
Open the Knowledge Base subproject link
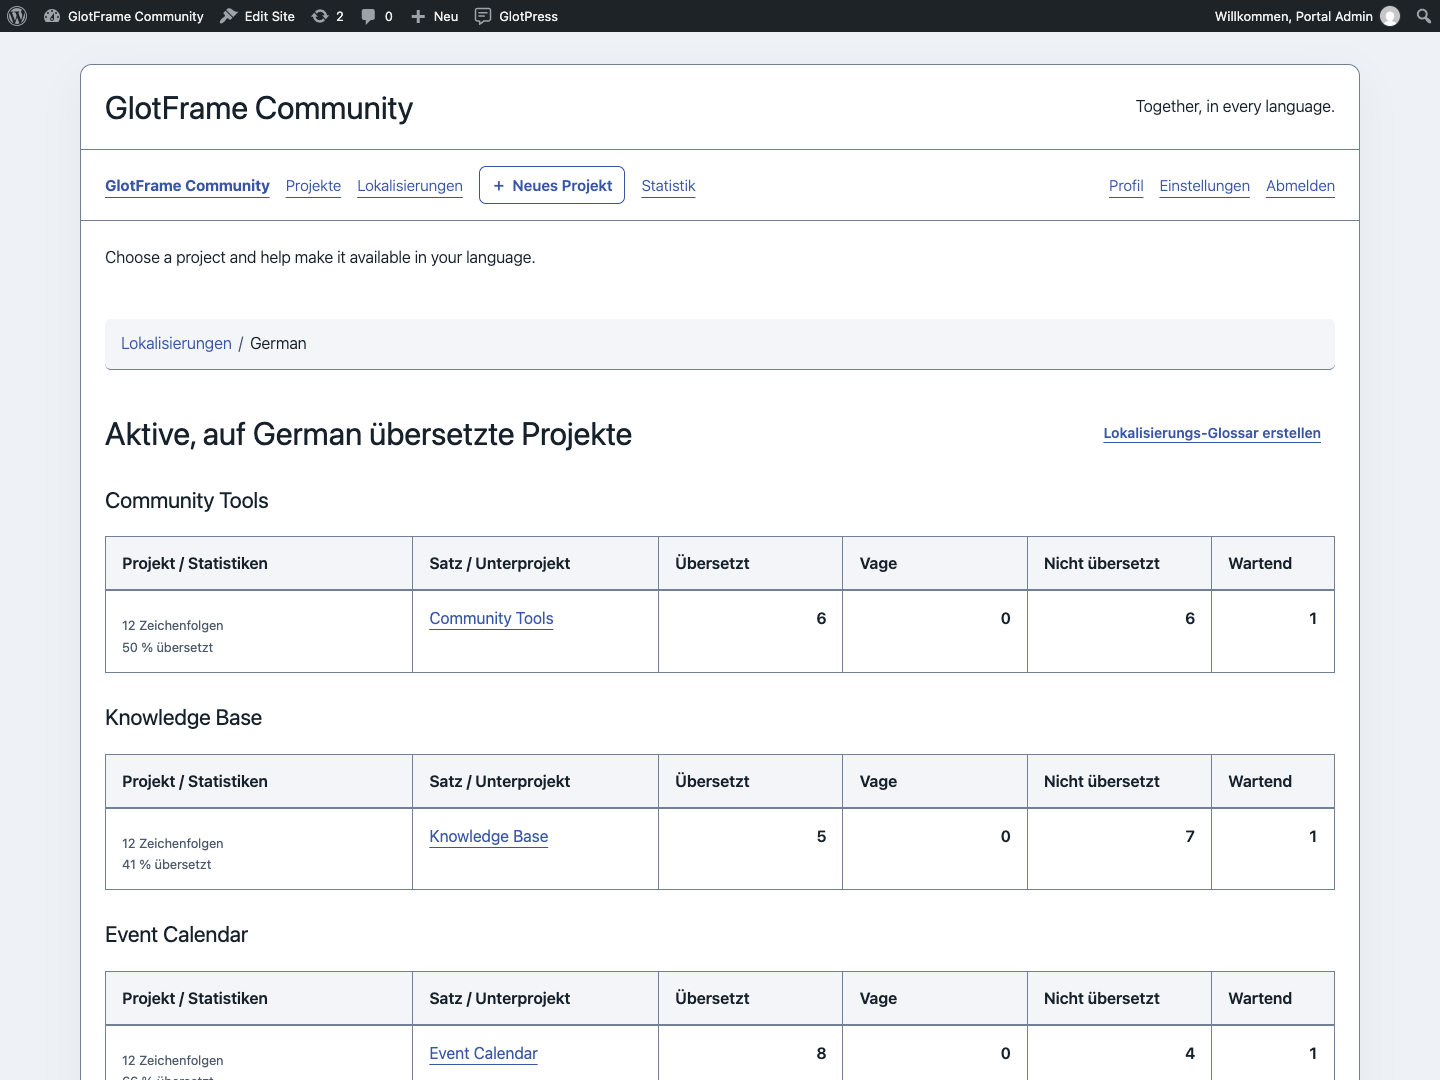(x=489, y=836)
